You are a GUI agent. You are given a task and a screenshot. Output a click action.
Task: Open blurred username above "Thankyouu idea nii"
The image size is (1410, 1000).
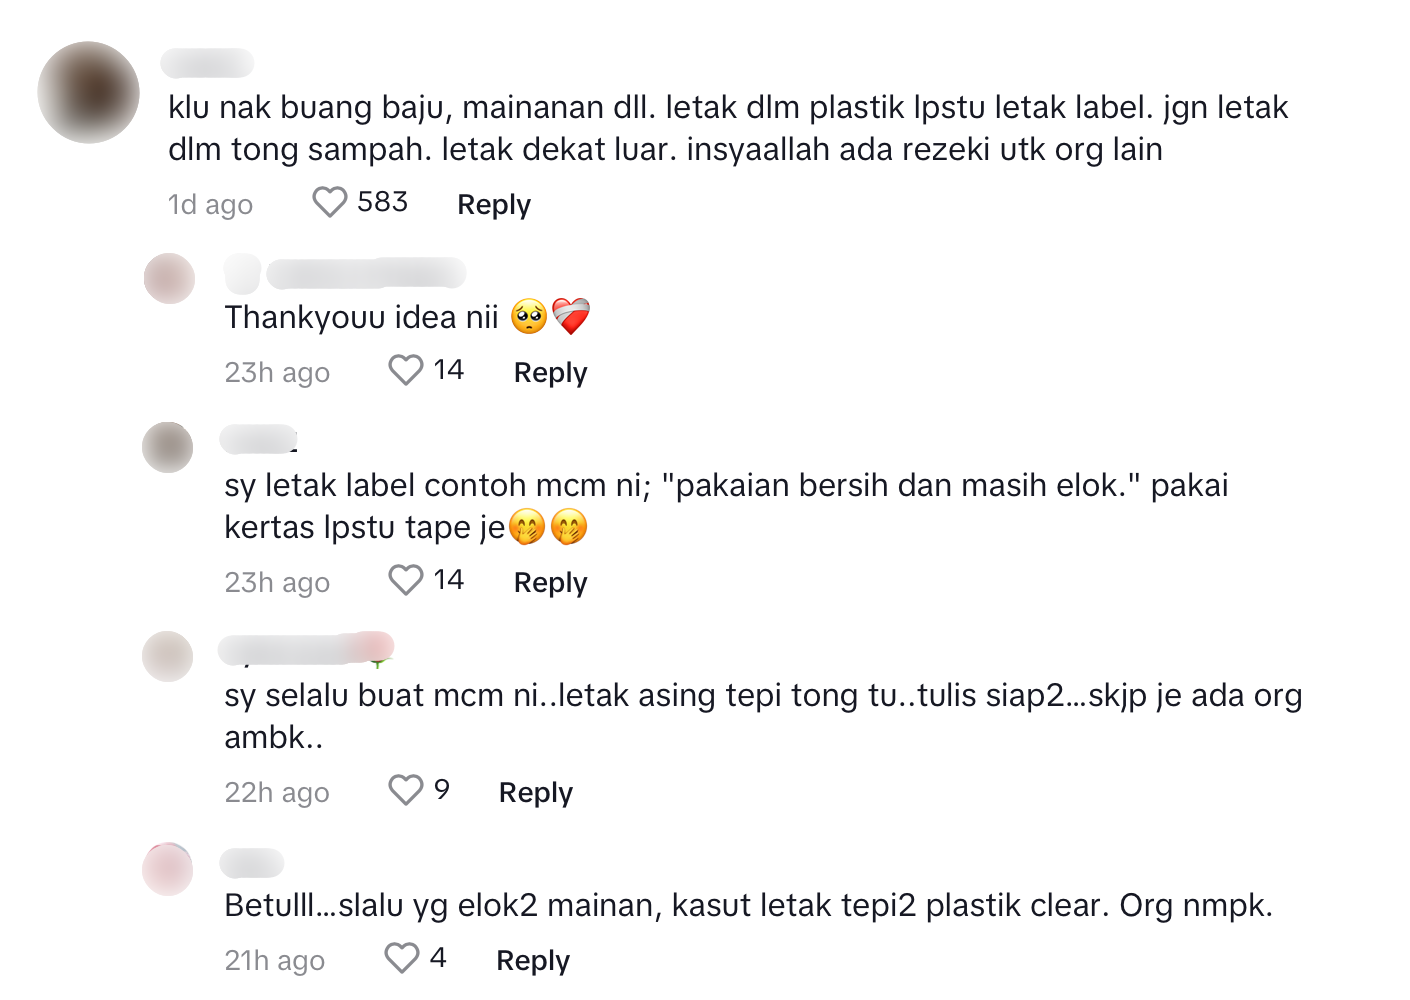point(345,273)
